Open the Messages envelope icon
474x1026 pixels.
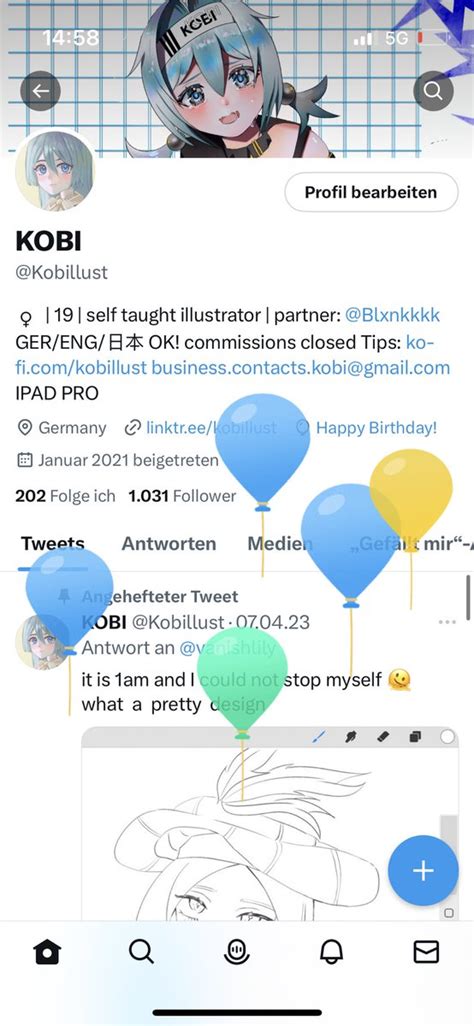tap(426, 953)
